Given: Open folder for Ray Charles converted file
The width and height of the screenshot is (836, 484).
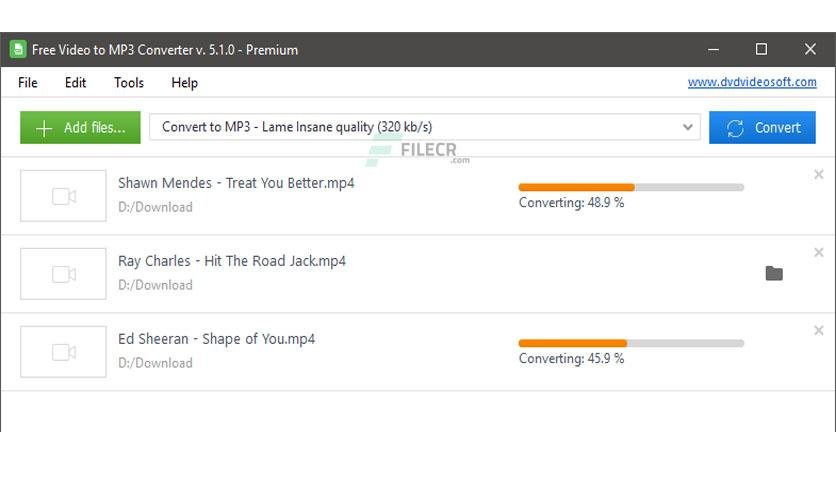Looking at the screenshot, I should point(774,273).
